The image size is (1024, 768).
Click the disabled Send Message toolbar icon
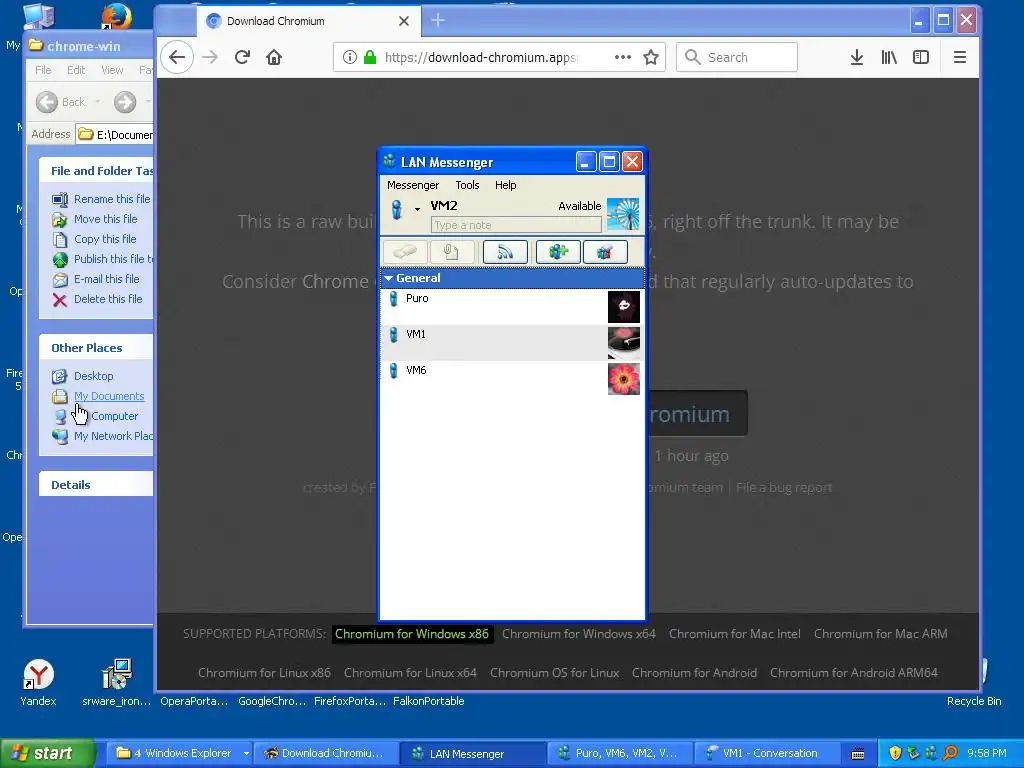point(405,252)
